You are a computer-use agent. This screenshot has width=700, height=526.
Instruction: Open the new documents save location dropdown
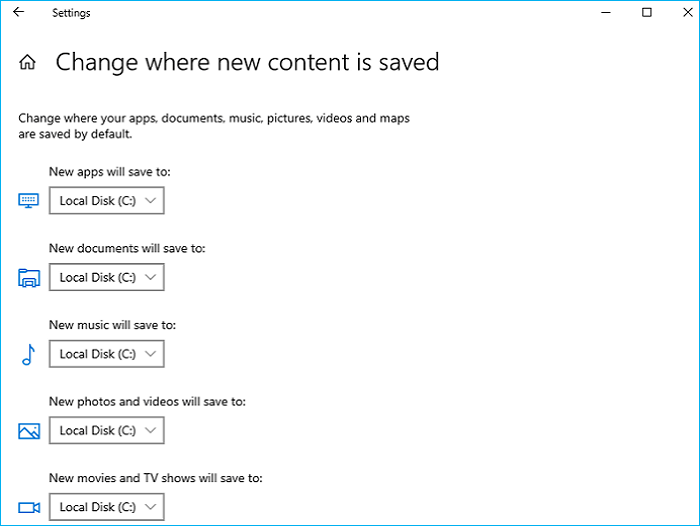tap(106, 278)
